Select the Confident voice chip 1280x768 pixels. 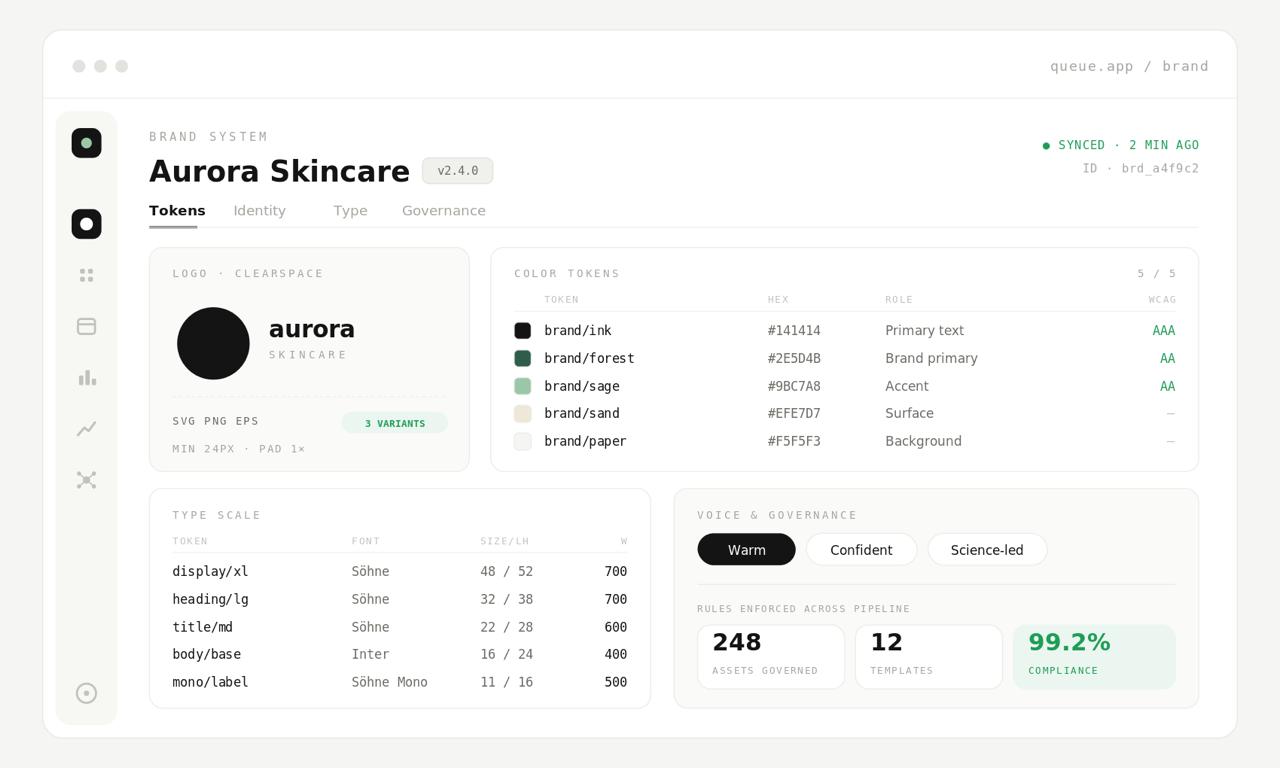pos(861,549)
